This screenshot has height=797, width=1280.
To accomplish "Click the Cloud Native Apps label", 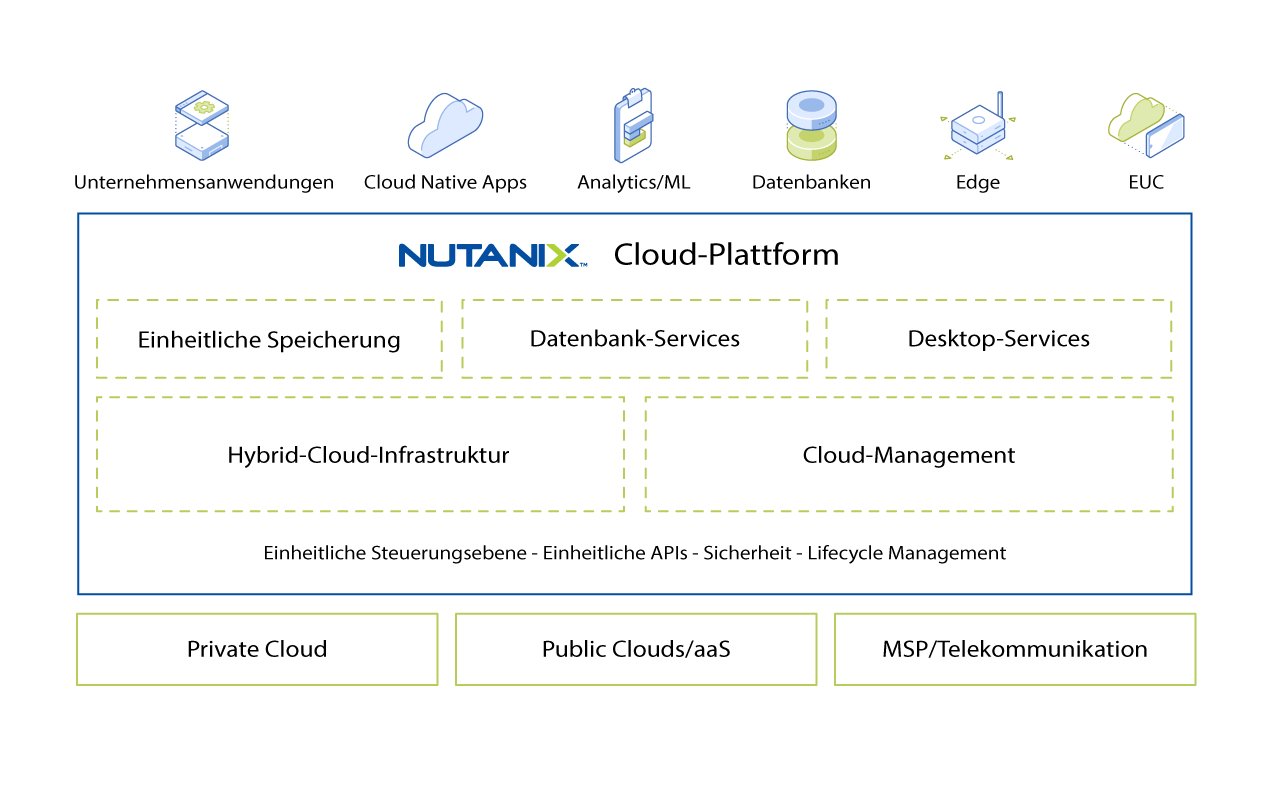I will (445, 182).
